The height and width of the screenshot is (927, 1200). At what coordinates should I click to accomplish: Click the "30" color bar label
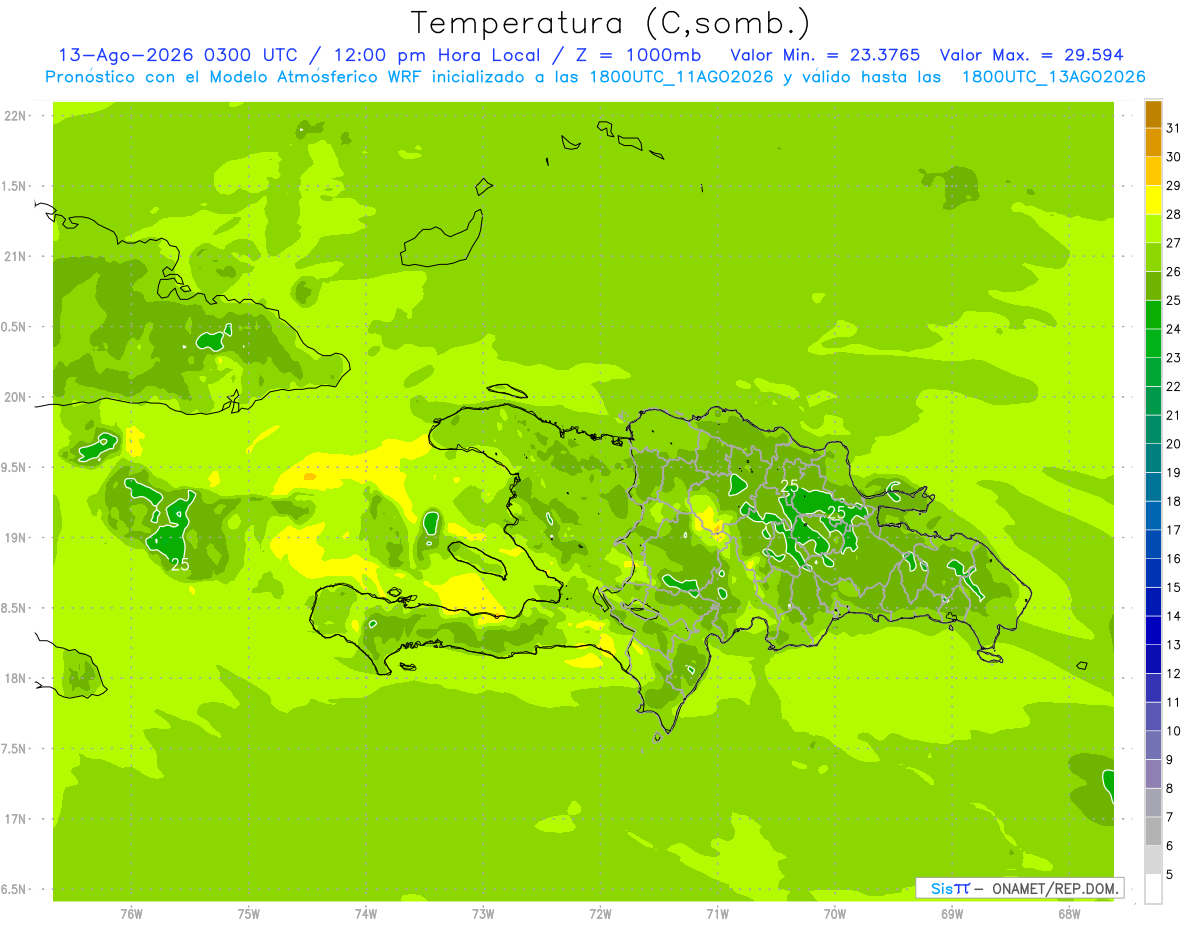tap(1173, 157)
